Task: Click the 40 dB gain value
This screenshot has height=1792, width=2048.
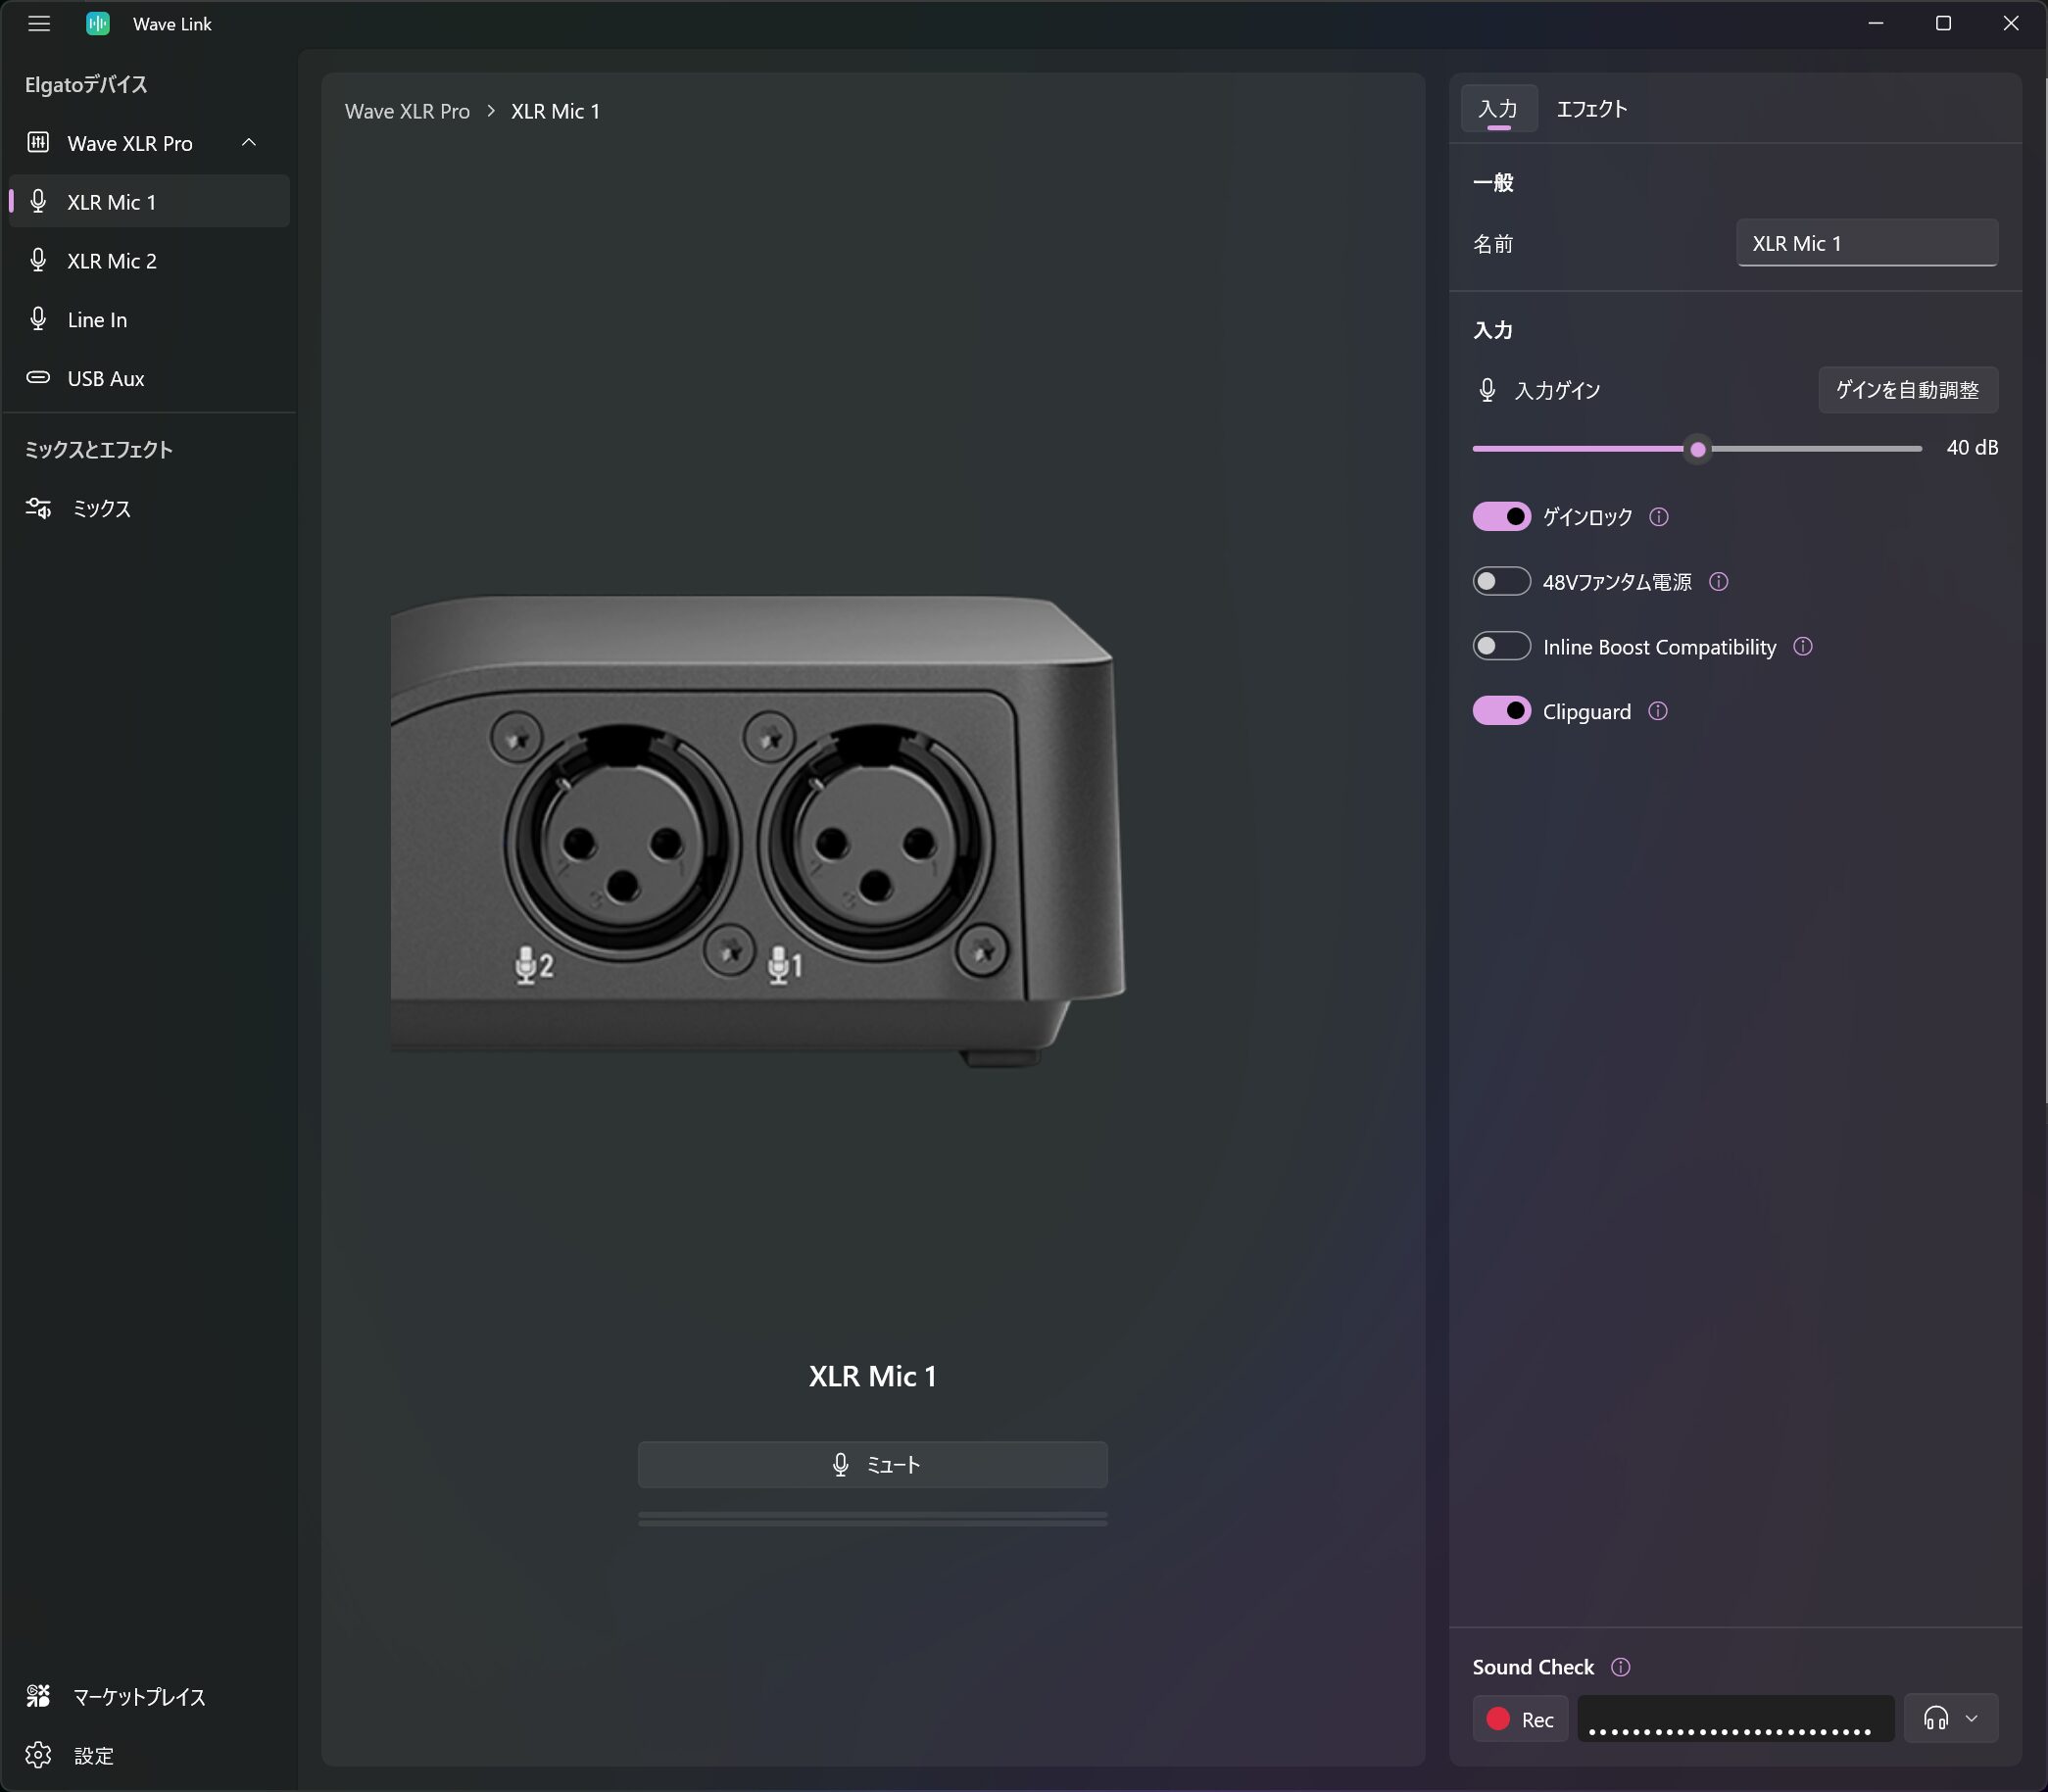Action: pos(1971,448)
